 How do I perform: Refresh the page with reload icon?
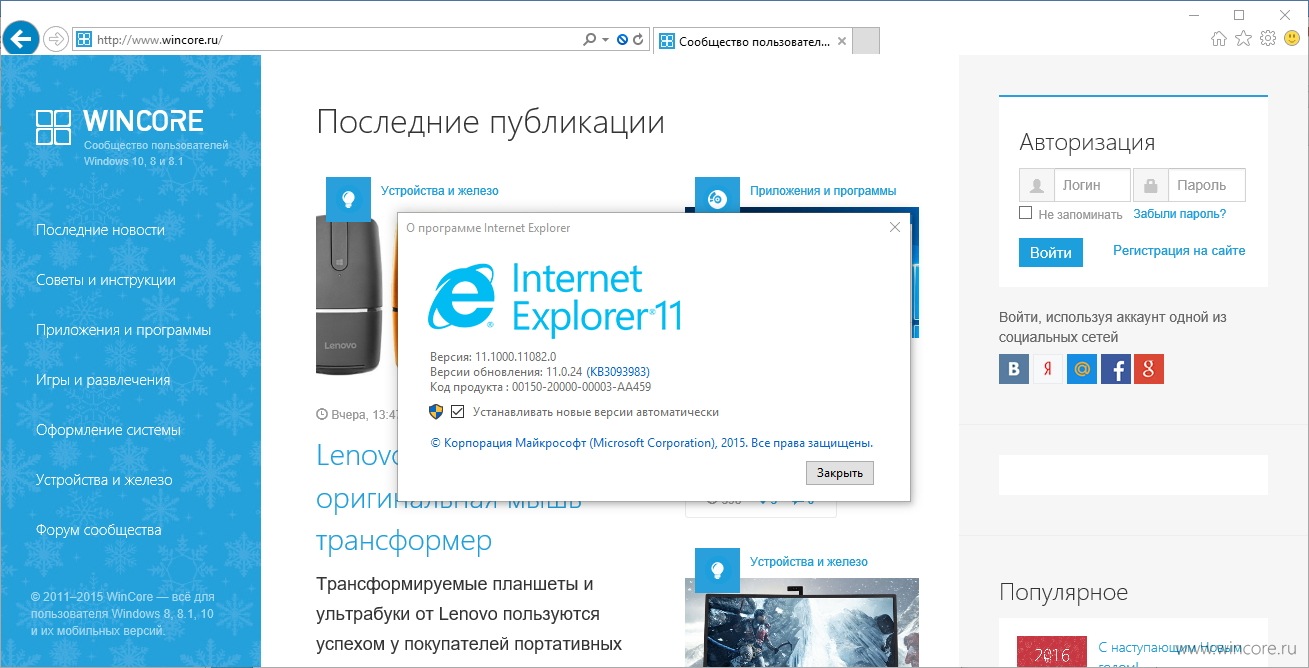(637, 40)
